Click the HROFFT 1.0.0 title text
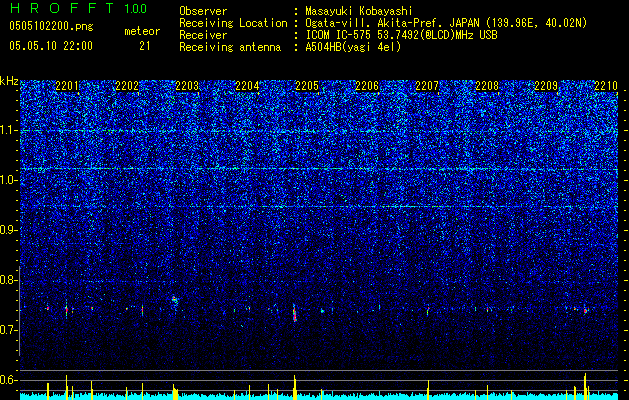Viewport: 629px width, 400px height. 79,8
